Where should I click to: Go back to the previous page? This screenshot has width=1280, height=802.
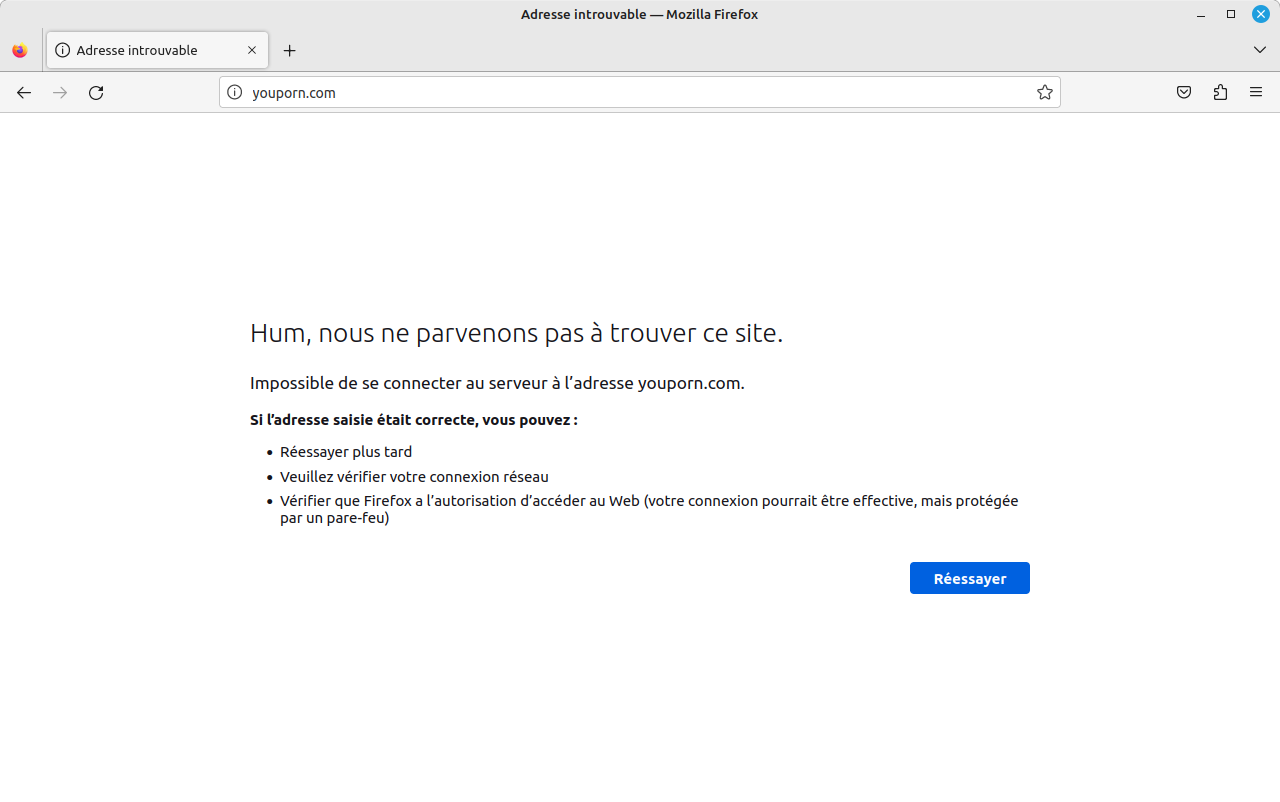click(x=24, y=93)
